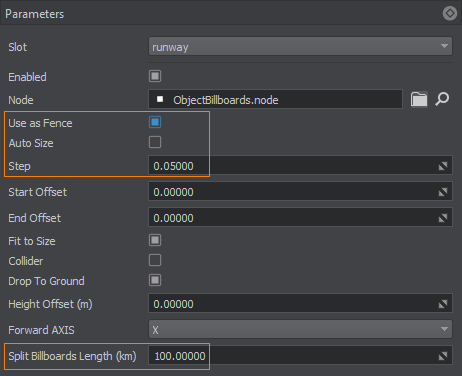This screenshot has height=376, width=462.
Task: Enable the Auto Size checkbox
Action: tap(155, 142)
